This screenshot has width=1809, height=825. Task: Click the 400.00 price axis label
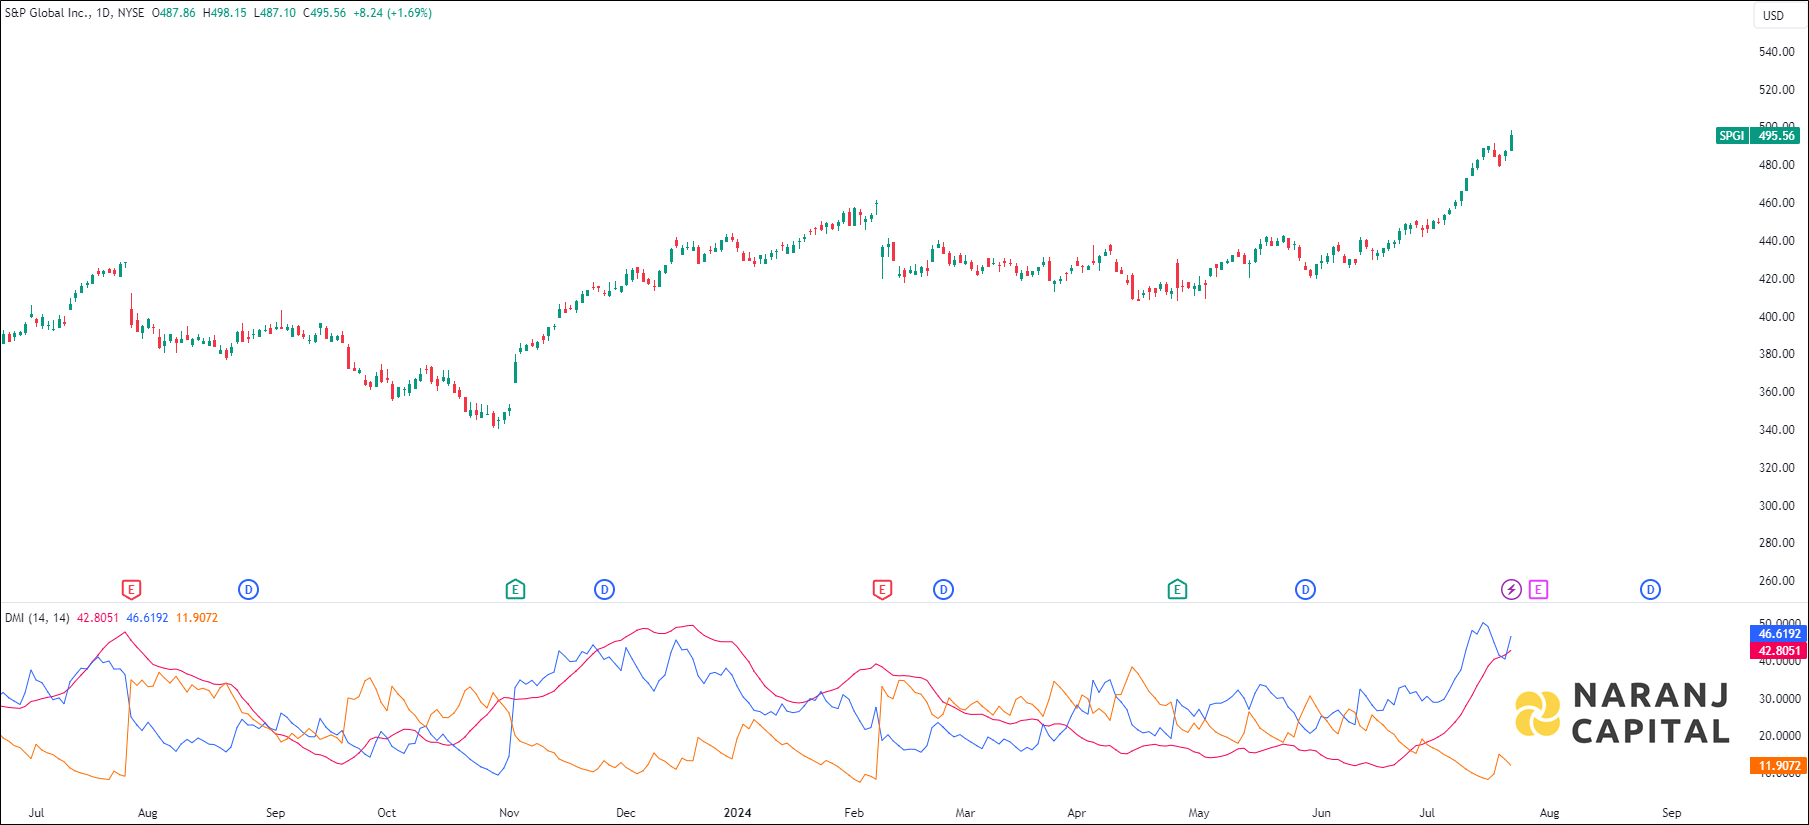1777,317
